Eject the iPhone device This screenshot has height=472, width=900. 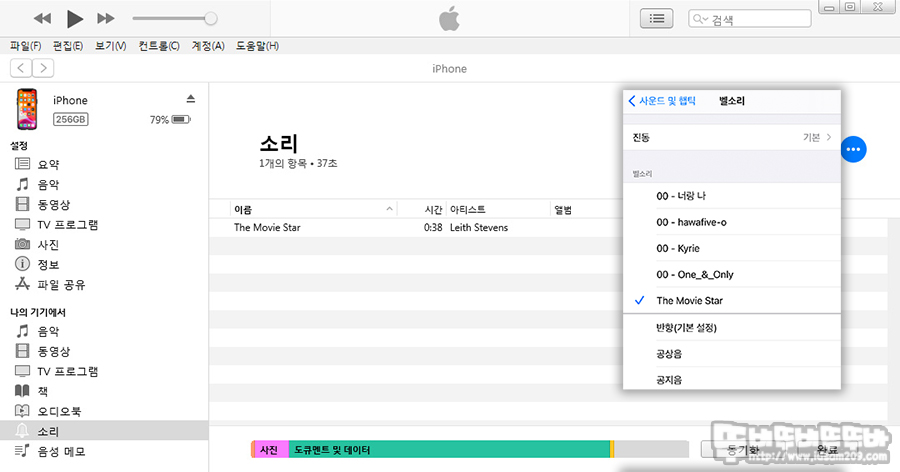pyautogui.click(x=191, y=99)
